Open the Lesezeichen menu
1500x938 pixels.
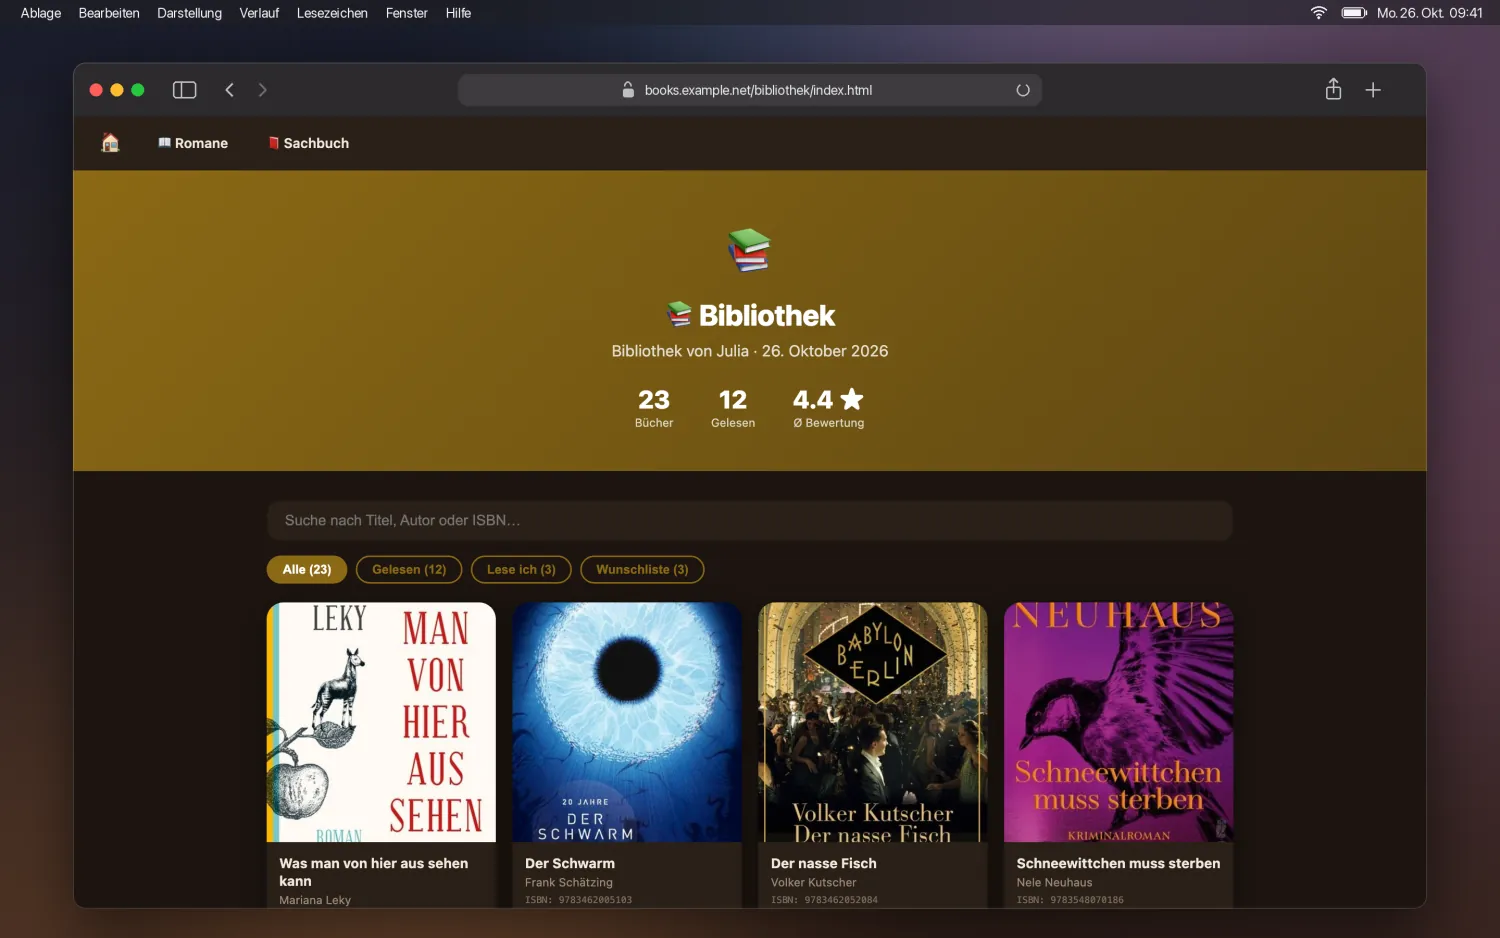point(332,13)
